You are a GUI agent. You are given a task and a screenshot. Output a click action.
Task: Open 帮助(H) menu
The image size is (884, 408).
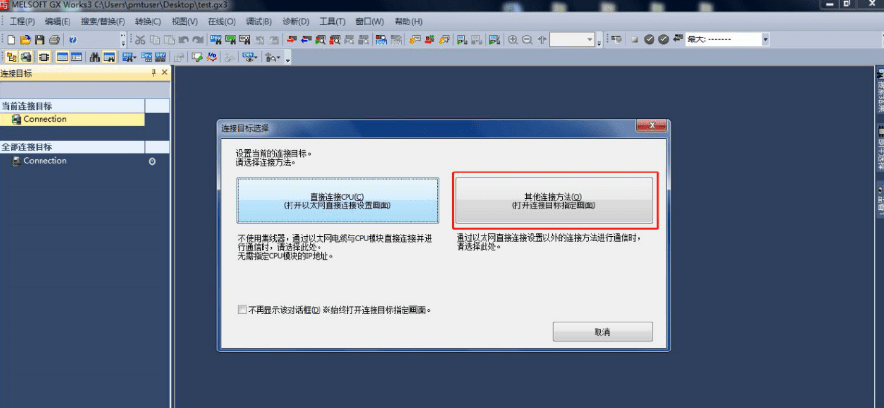point(408,21)
